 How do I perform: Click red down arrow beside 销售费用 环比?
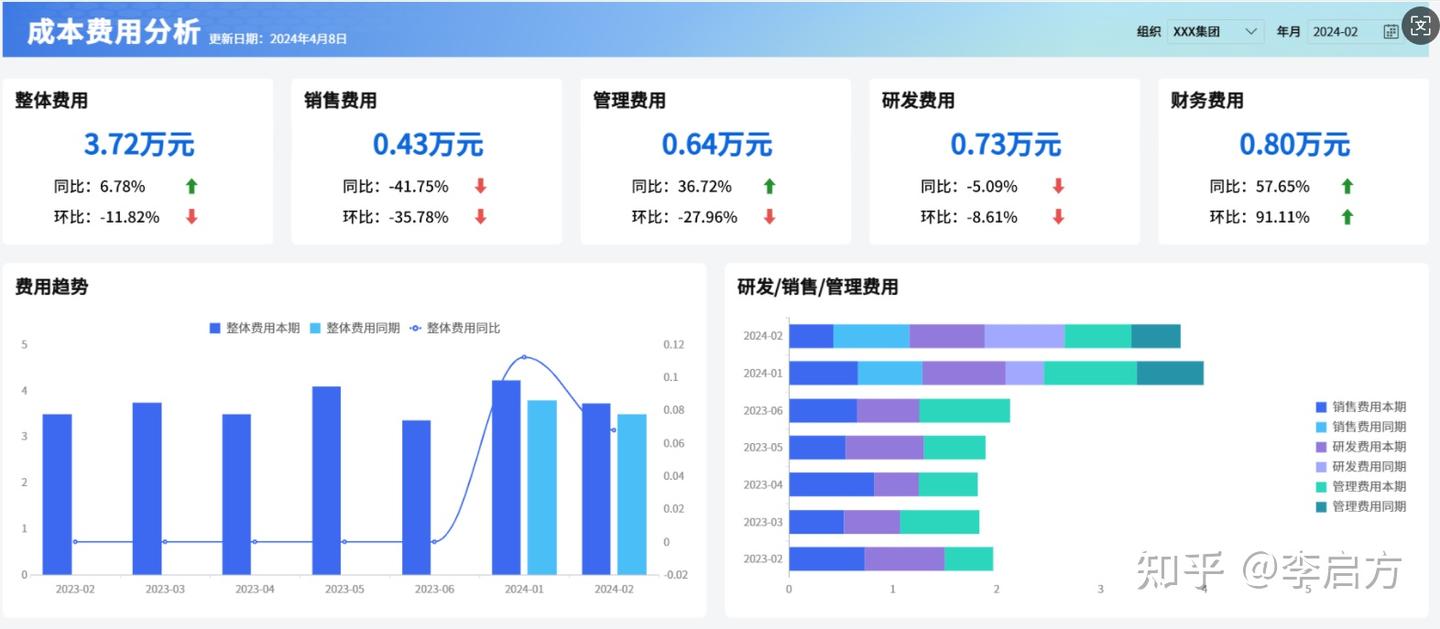[x=480, y=216]
